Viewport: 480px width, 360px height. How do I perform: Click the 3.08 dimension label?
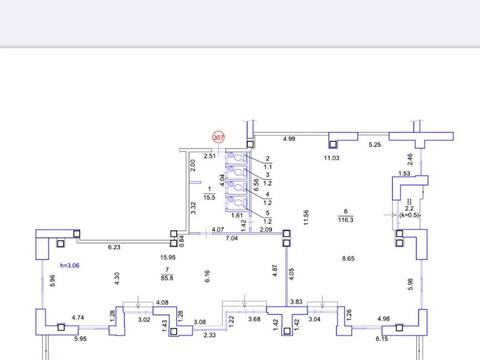coord(200,322)
